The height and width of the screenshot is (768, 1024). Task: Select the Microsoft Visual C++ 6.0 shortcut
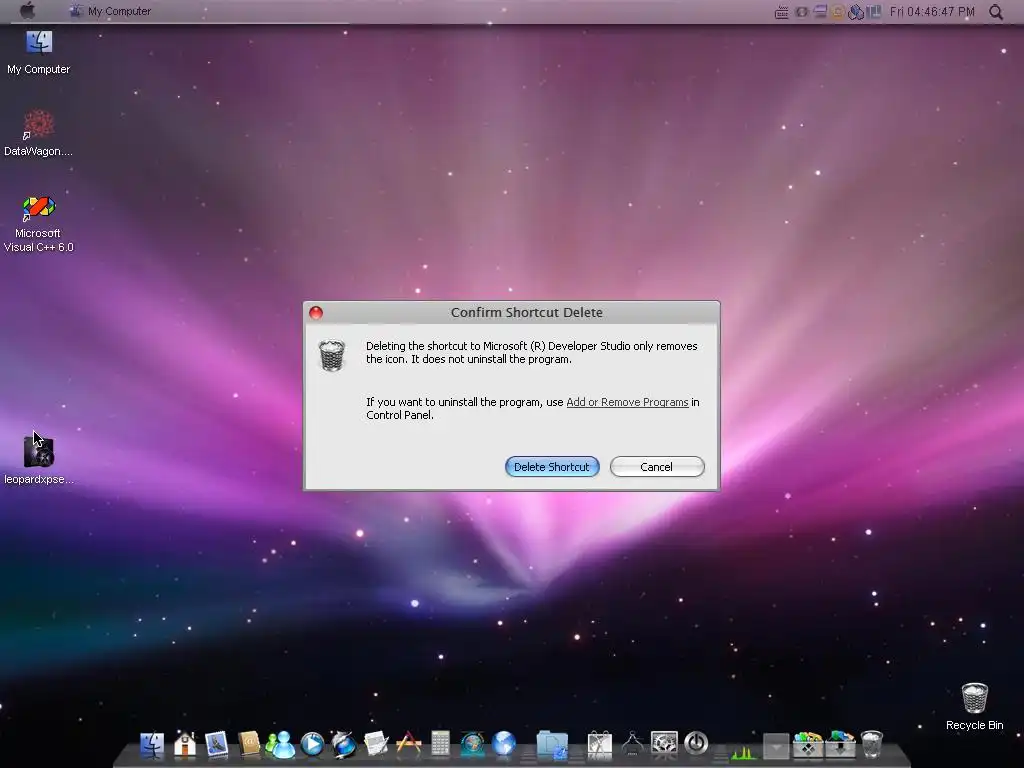point(39,225)
